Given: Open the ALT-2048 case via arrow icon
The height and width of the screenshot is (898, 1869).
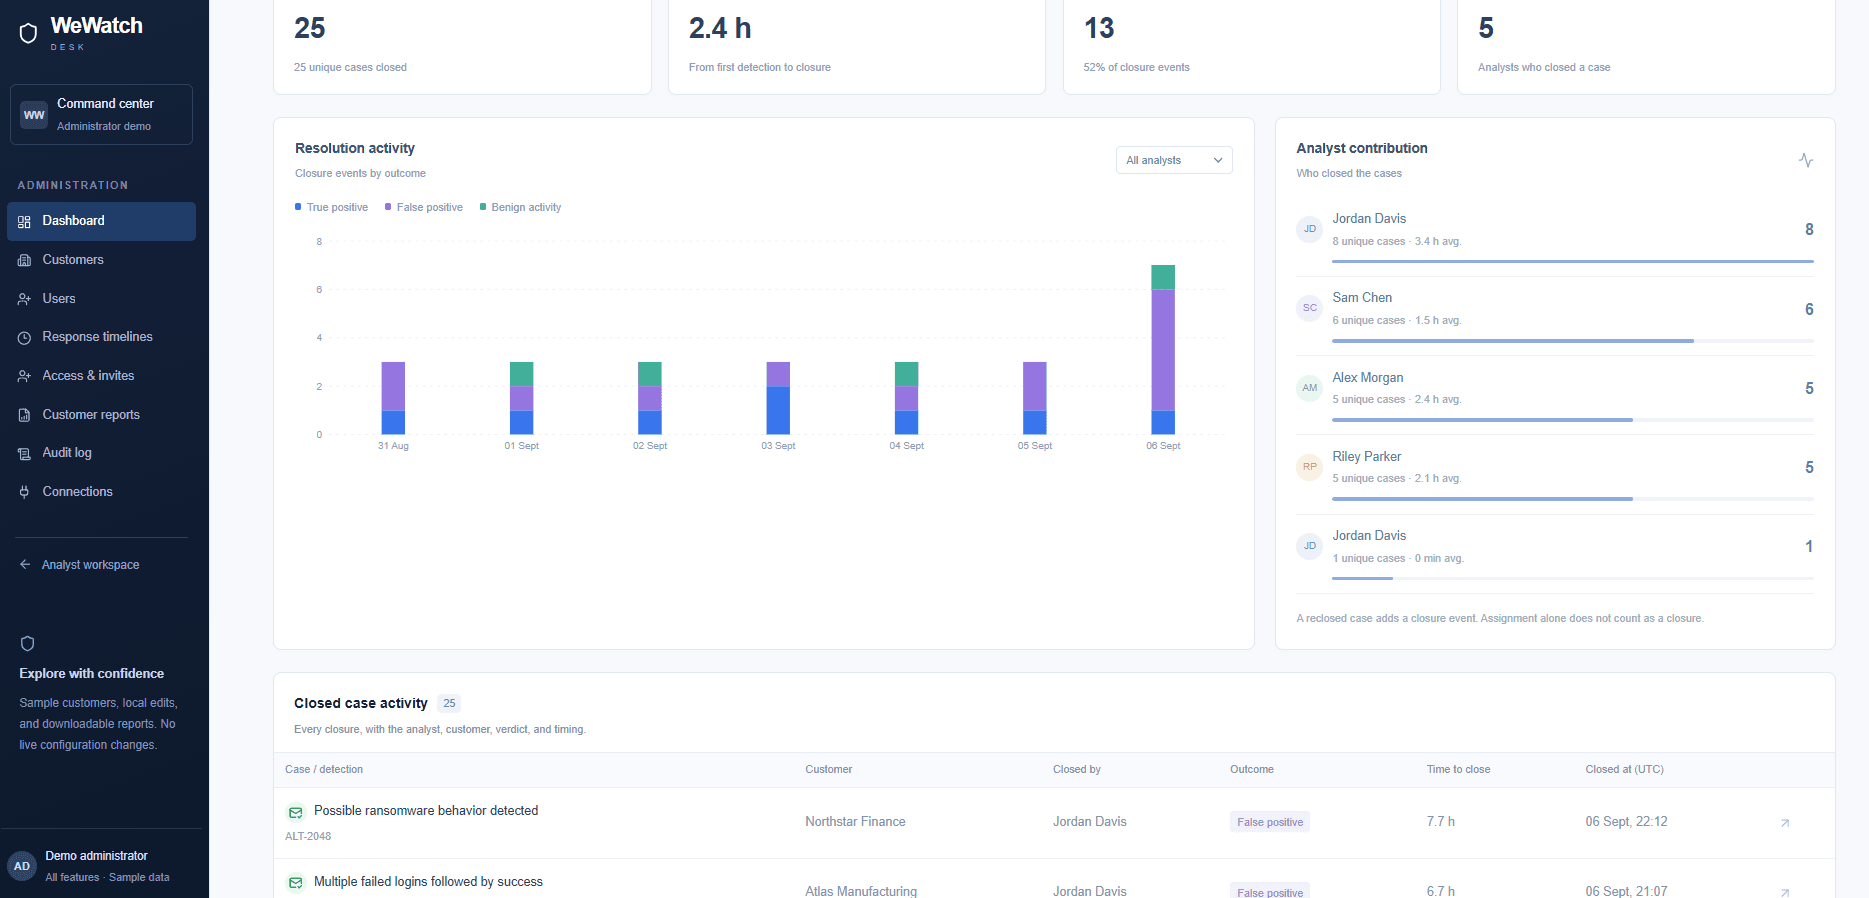Looking at the screenshot, I should [x=1785, y=823].
